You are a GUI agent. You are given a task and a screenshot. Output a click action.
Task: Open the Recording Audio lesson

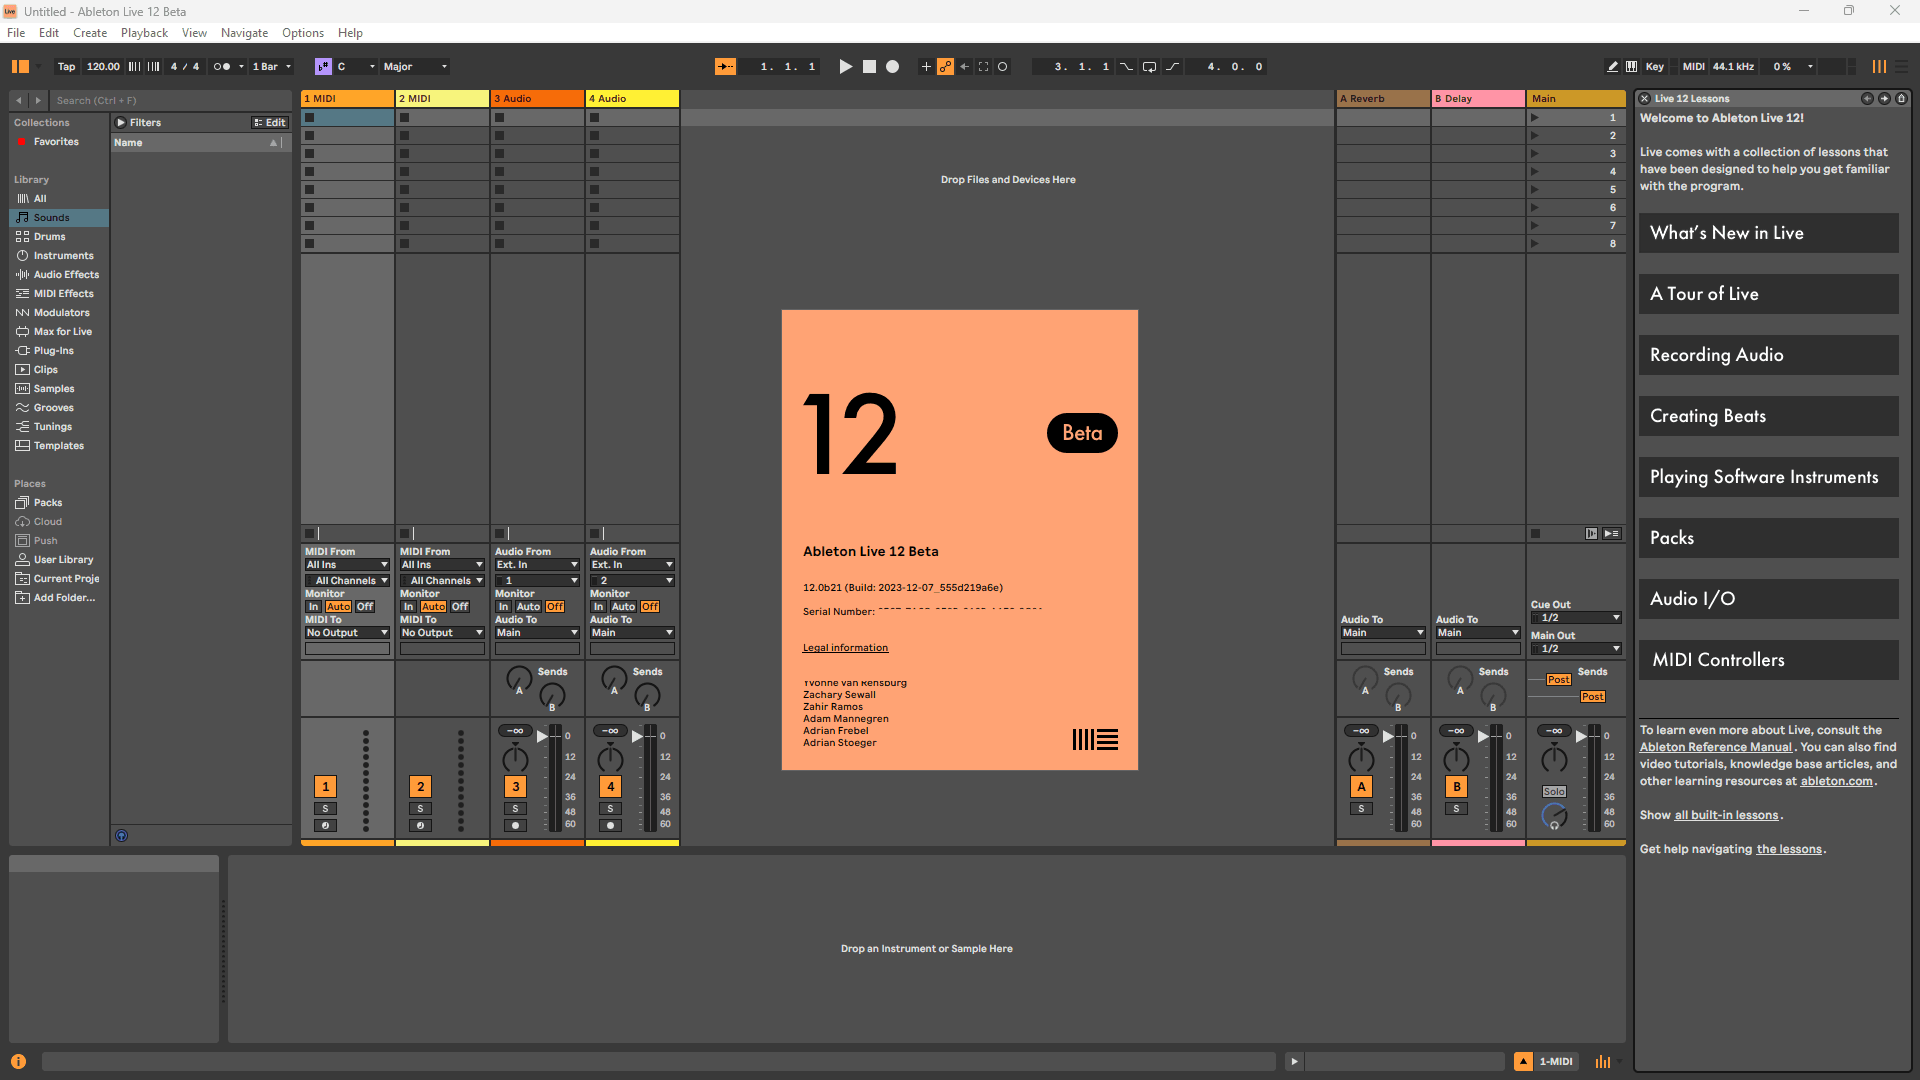pyautogui.click(x=1767, y=355)
